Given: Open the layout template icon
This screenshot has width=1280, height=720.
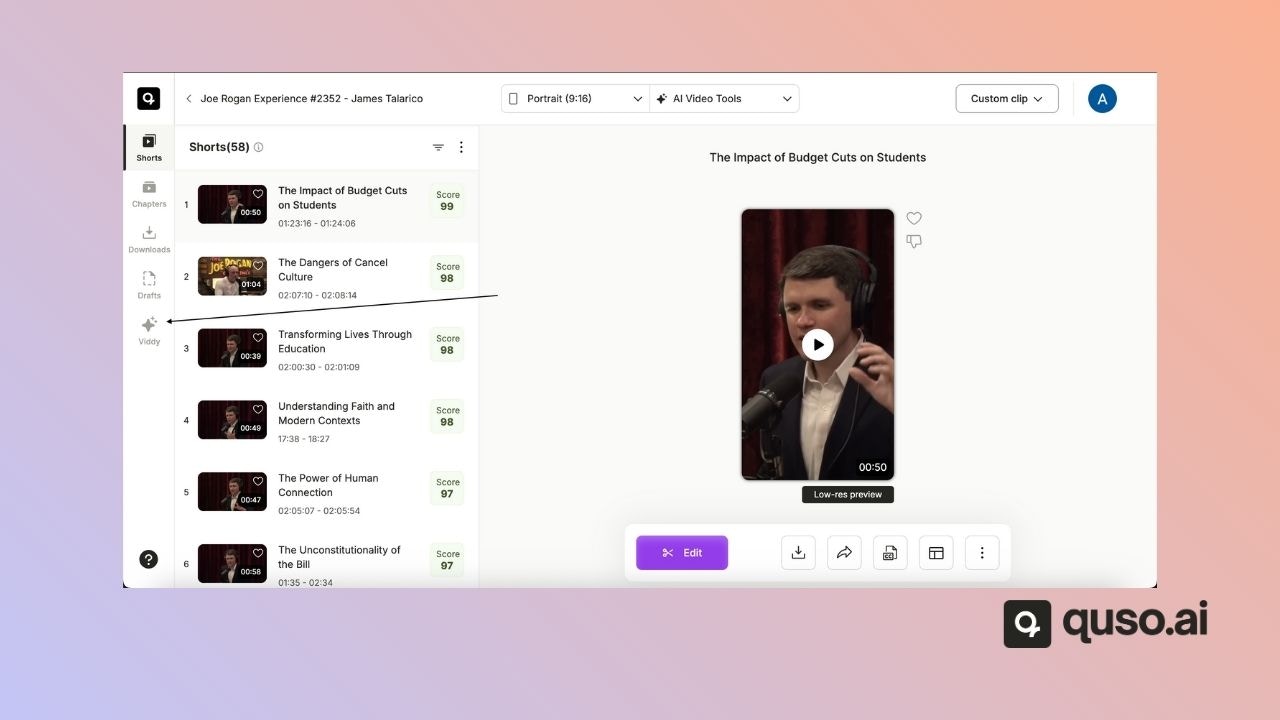Looking at the screenshot, I should (936, 553).
